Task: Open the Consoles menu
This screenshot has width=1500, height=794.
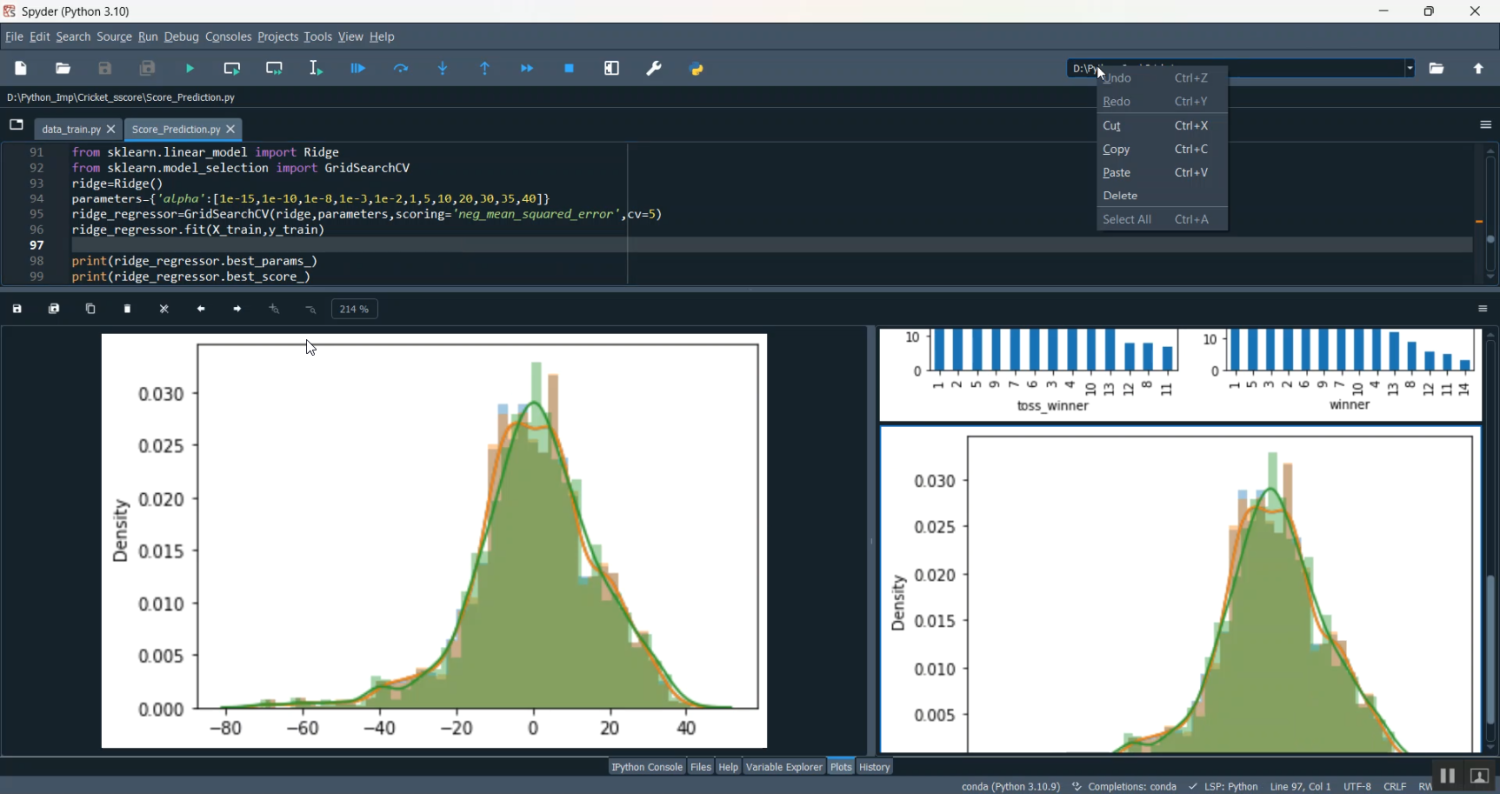Action: (228, 37)
